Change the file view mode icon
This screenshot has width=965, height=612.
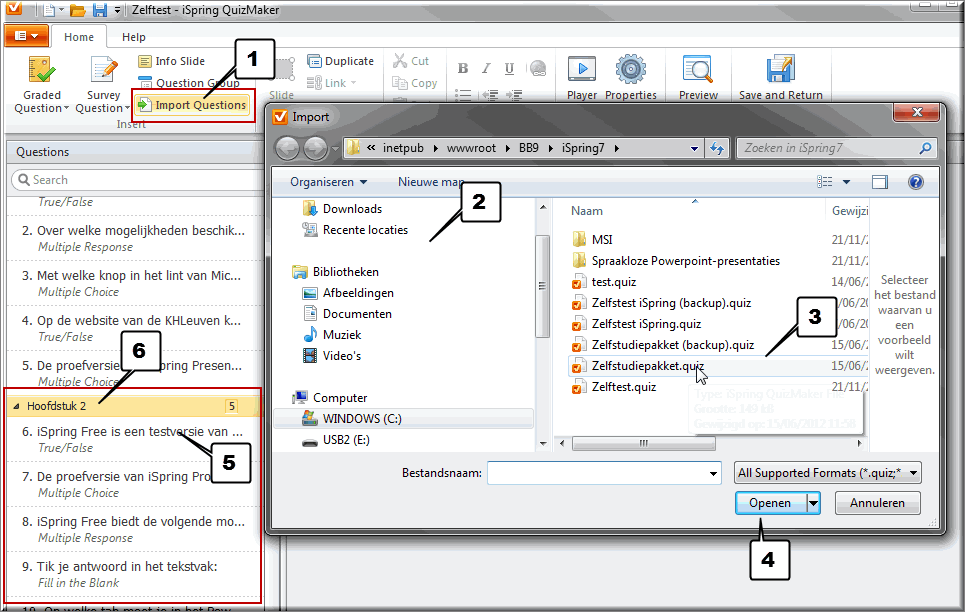coord(824,182)
